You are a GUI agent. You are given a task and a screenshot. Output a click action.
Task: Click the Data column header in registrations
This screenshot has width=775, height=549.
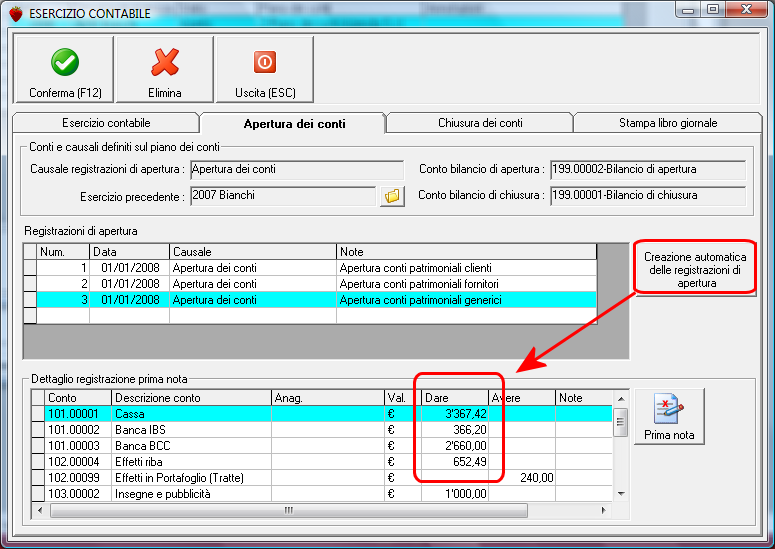click(x=129, y=252)
